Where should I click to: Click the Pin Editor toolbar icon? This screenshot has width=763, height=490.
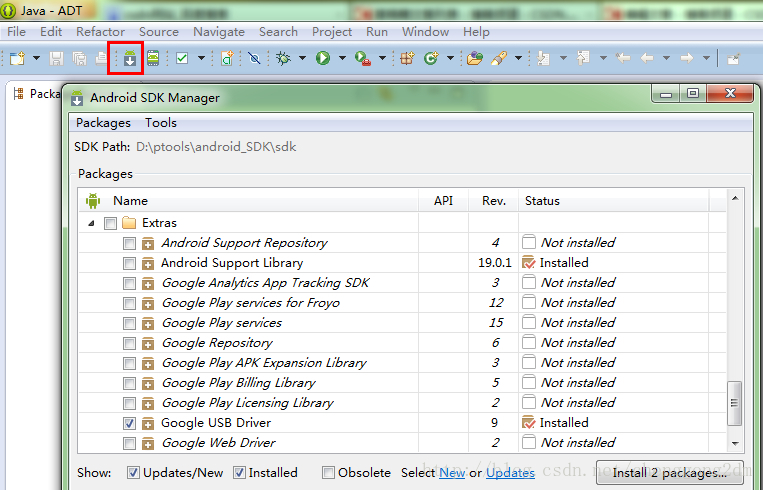(x=733, y=59)
